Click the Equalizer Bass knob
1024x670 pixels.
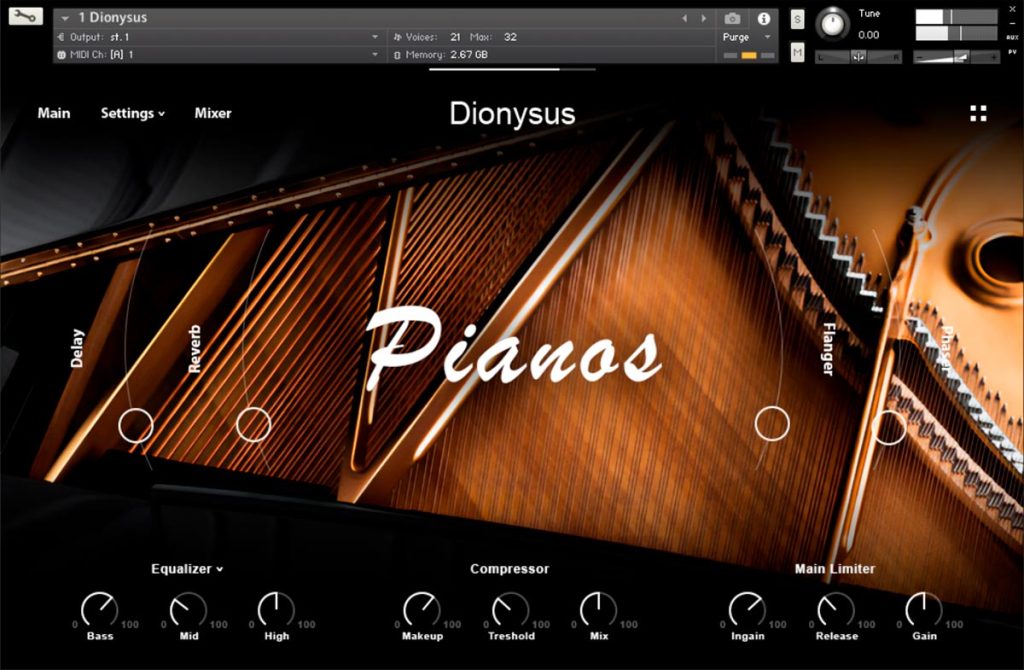[99, 610]
